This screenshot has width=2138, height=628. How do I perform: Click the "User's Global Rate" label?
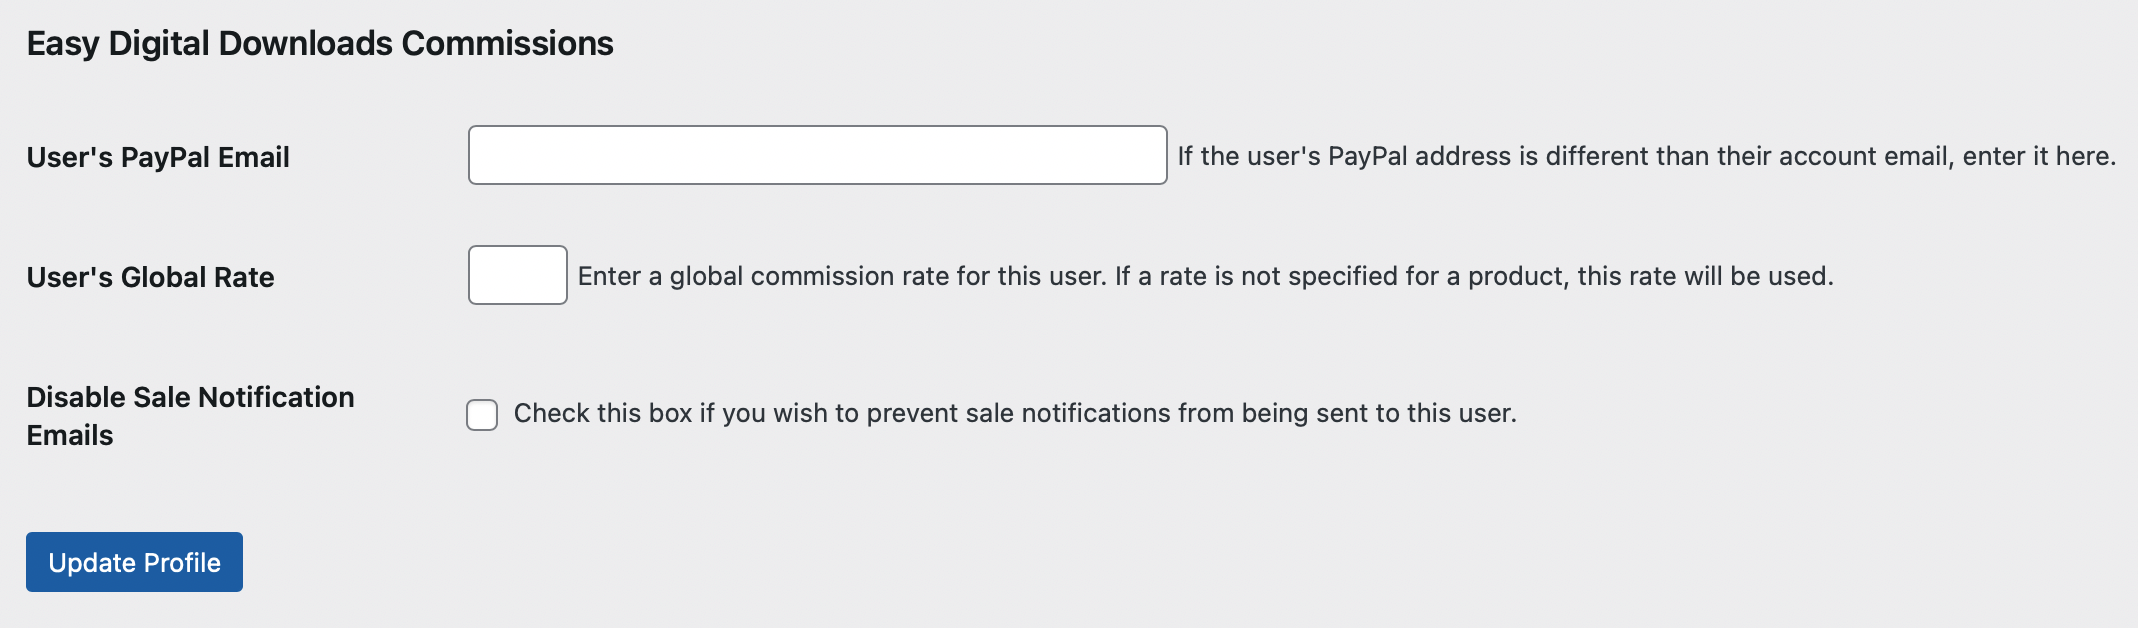point(150,277)
